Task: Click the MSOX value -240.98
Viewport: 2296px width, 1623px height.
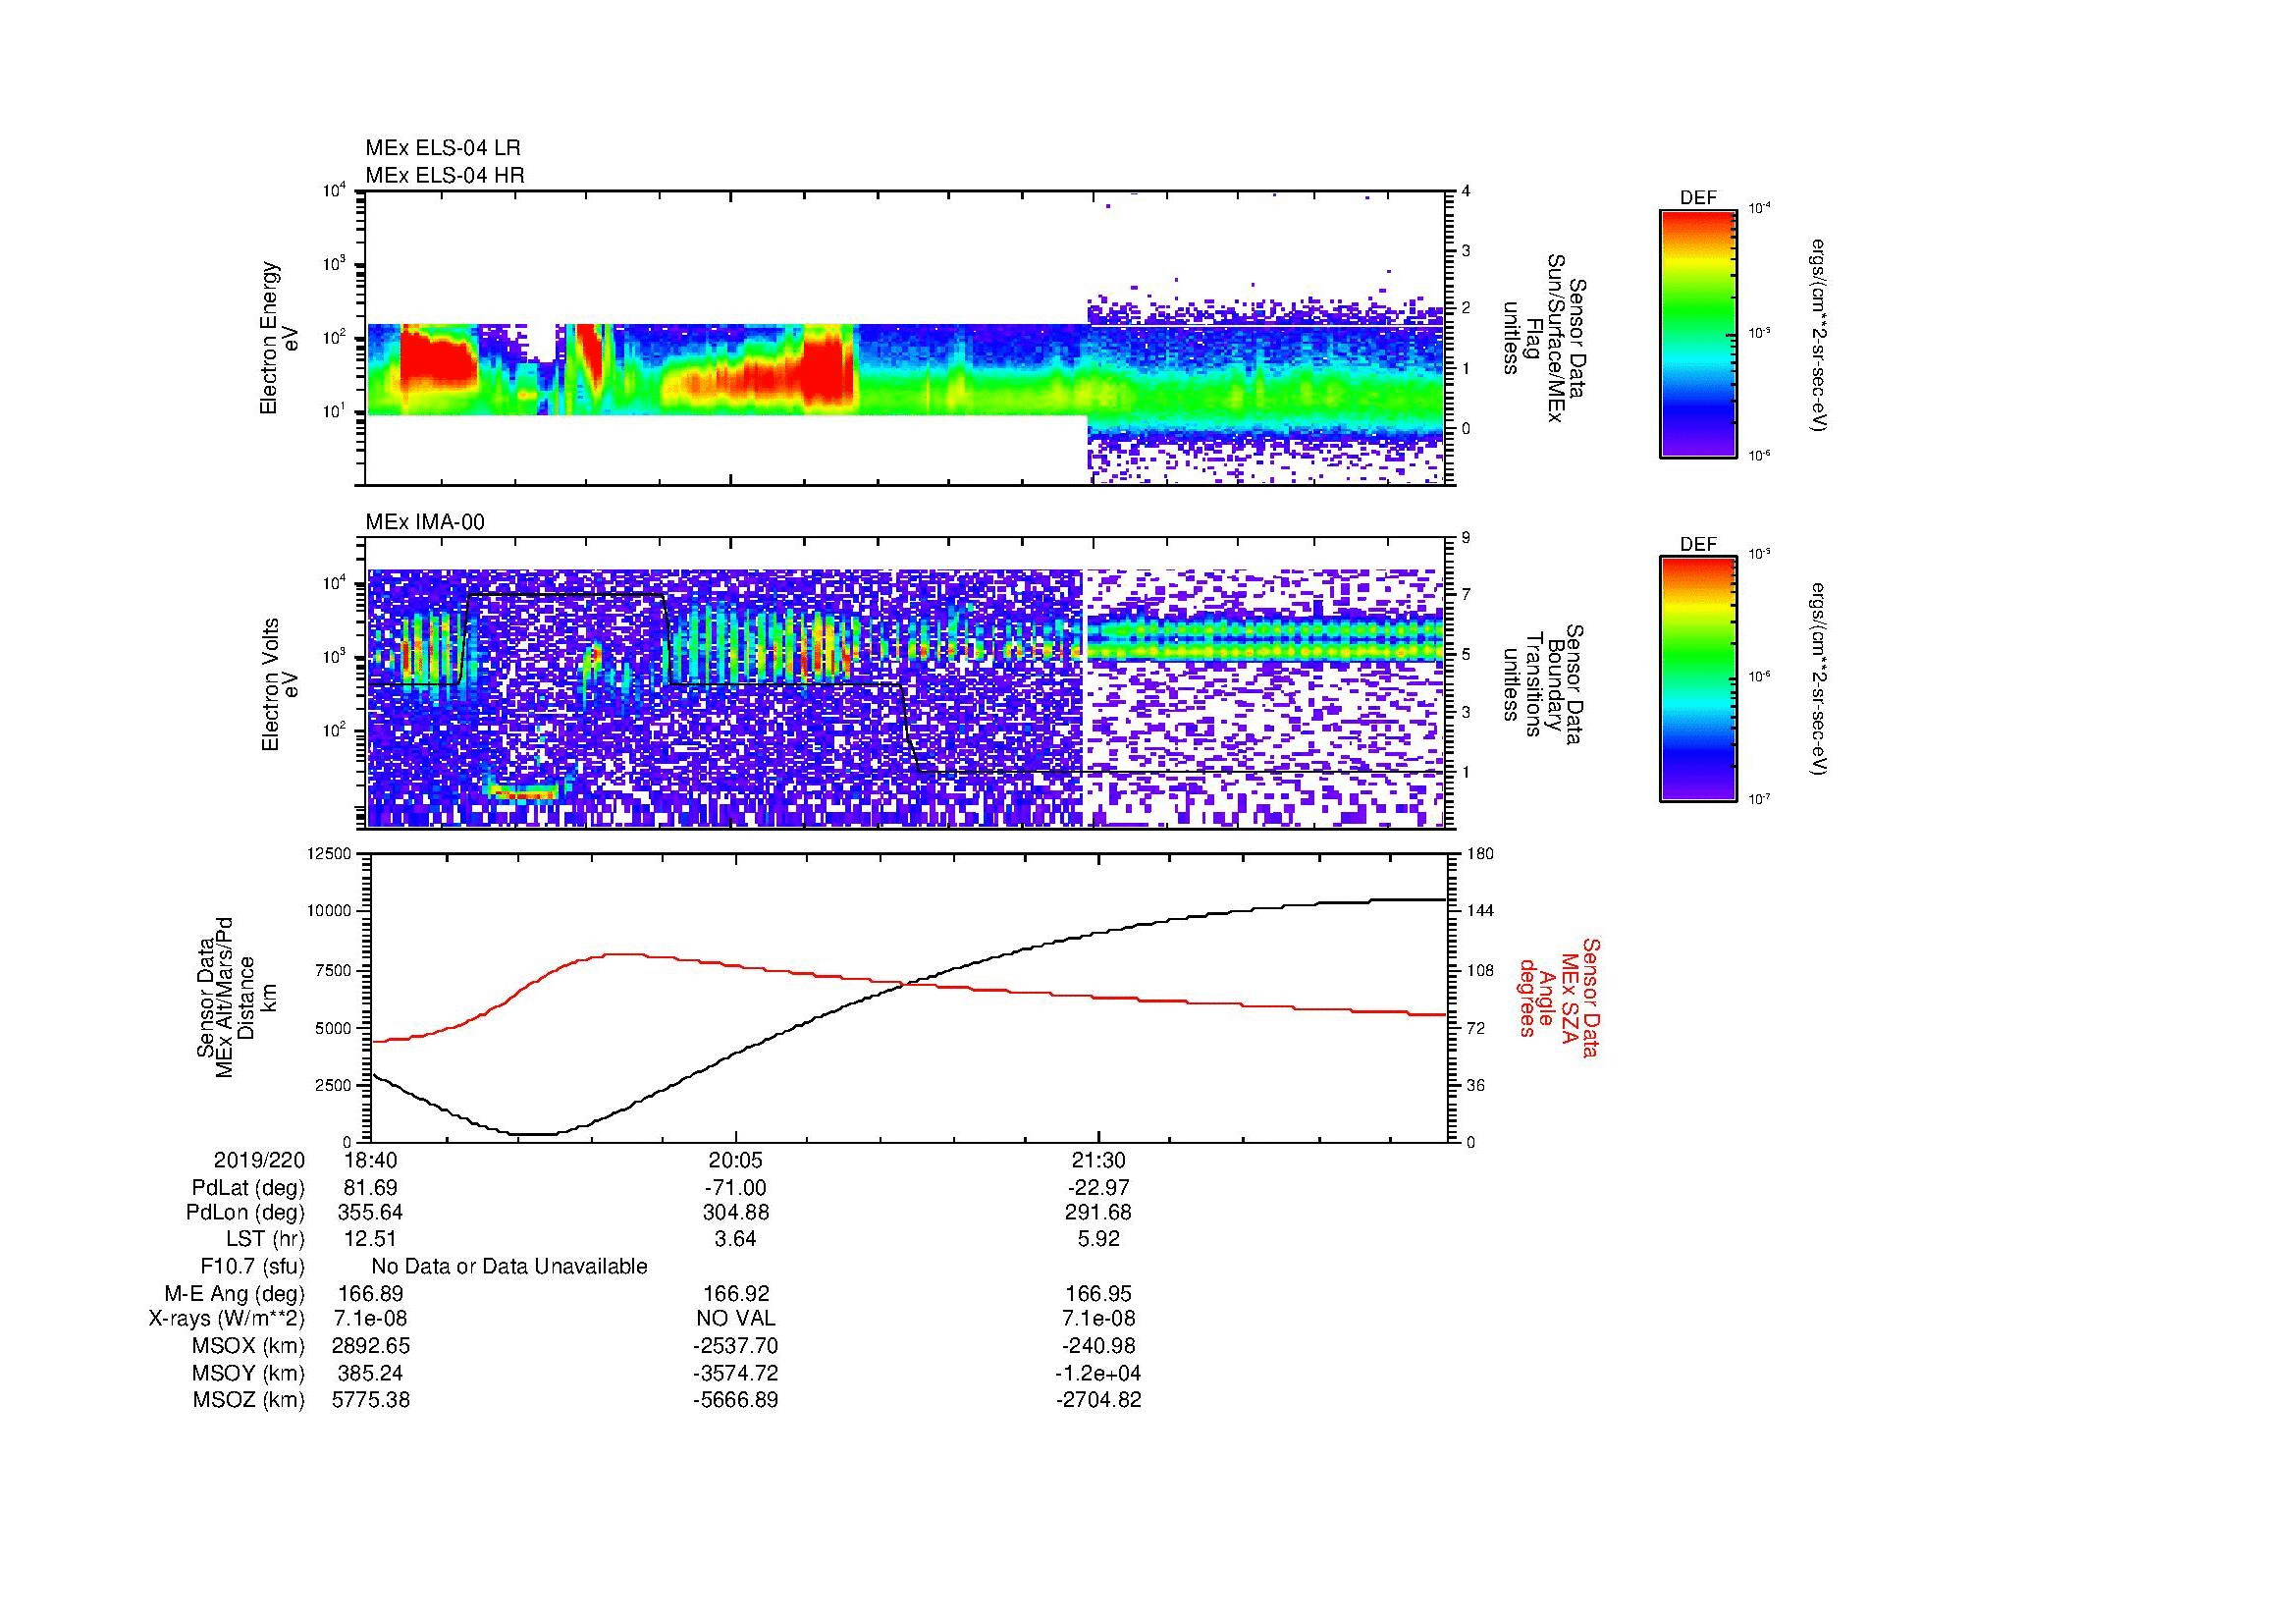Action: (1098, 1347)
